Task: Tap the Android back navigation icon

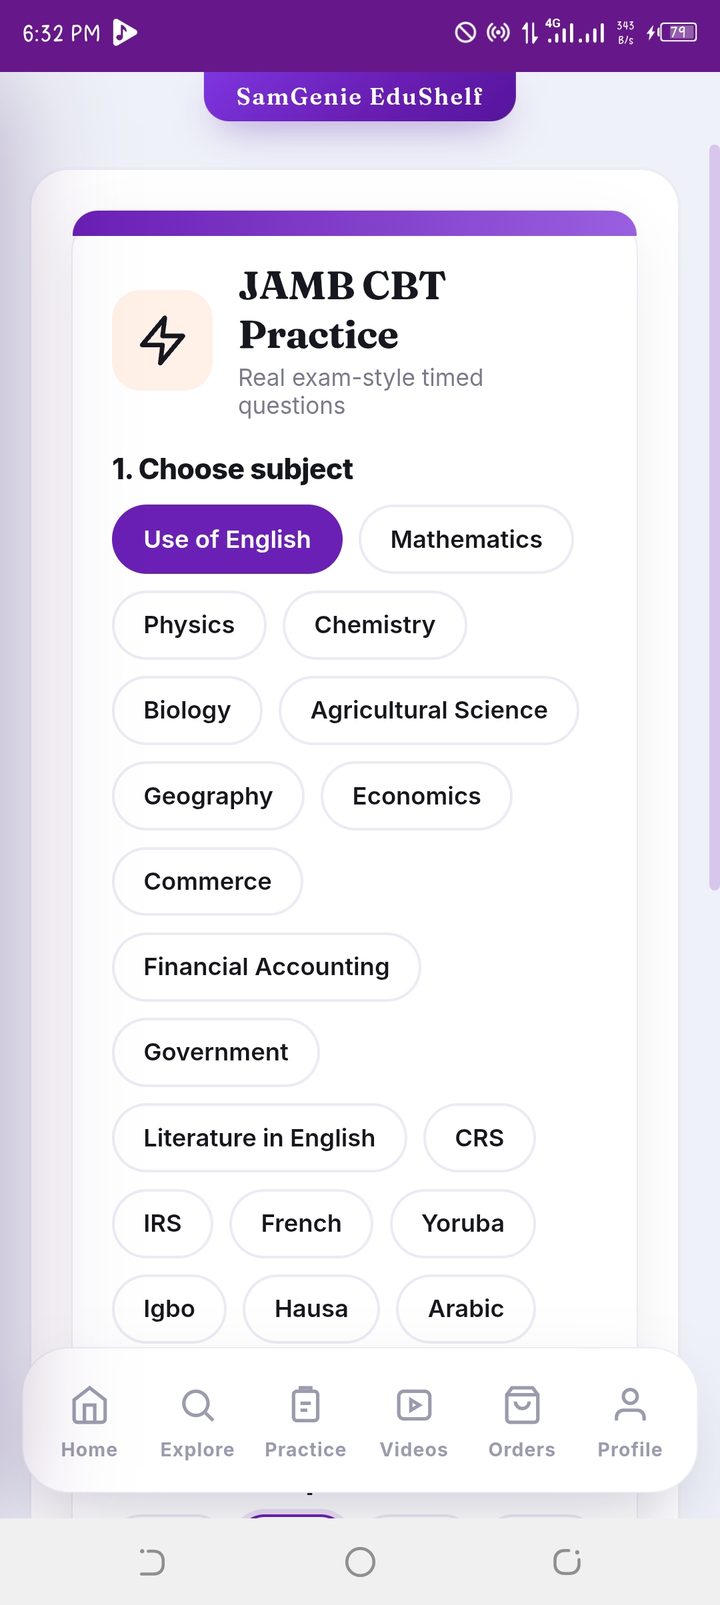Action: click(x=152, y=1561)
